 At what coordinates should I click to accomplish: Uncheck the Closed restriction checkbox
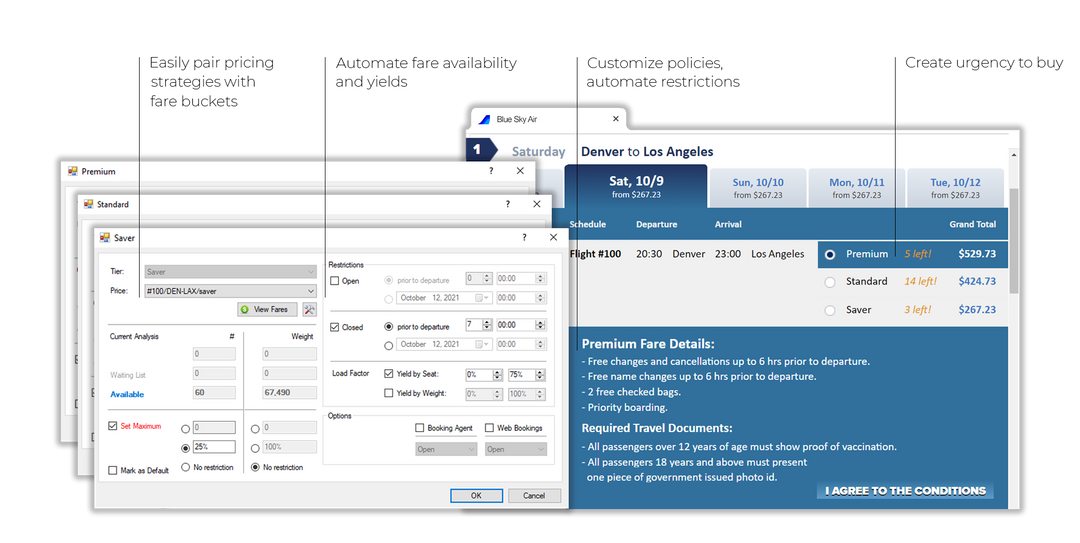(335, 327)
